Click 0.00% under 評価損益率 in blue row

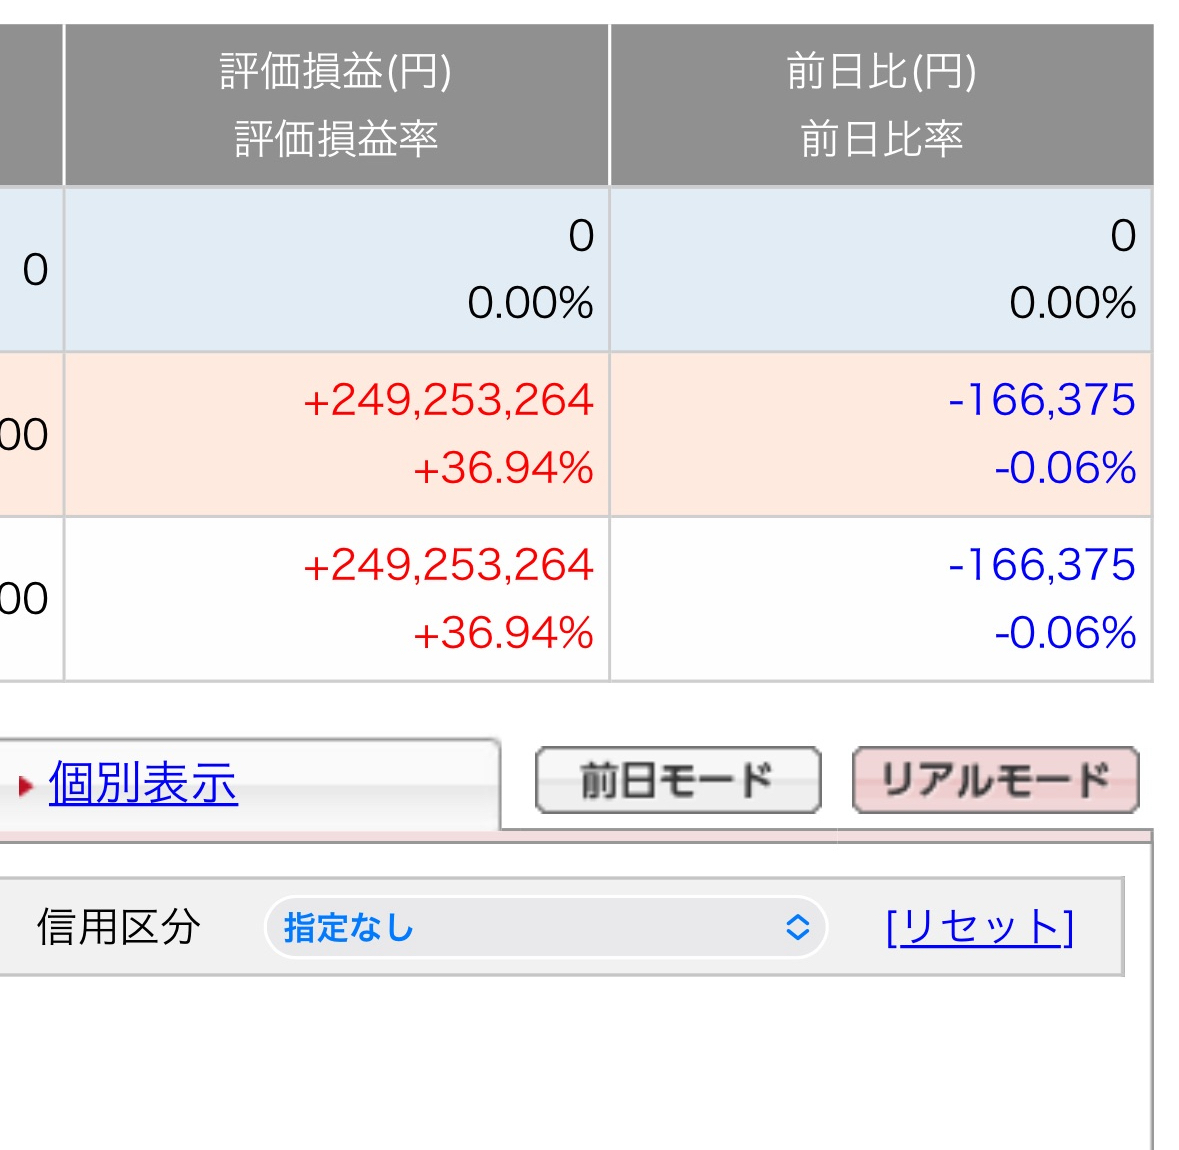pyautogui.click(x=530, y=303)
